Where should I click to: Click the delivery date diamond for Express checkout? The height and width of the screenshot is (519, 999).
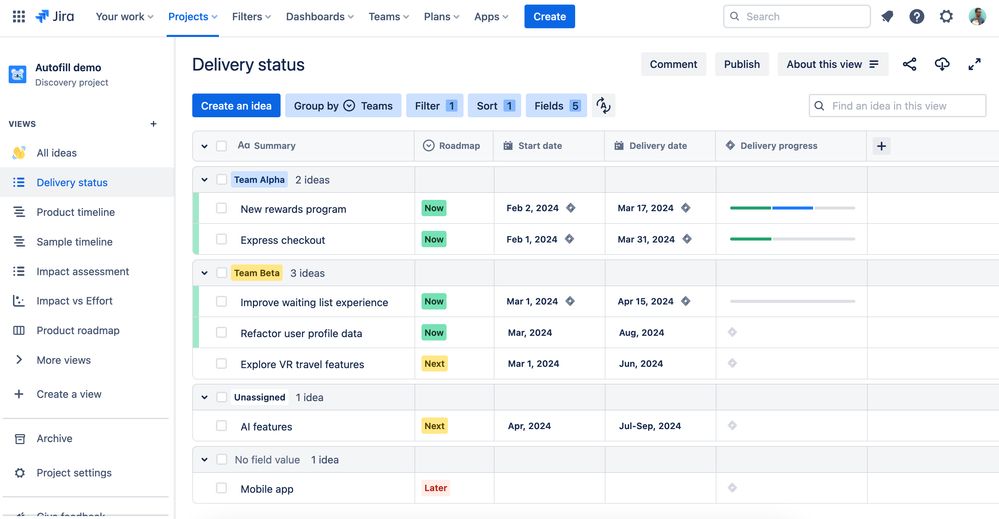(687, 239)
